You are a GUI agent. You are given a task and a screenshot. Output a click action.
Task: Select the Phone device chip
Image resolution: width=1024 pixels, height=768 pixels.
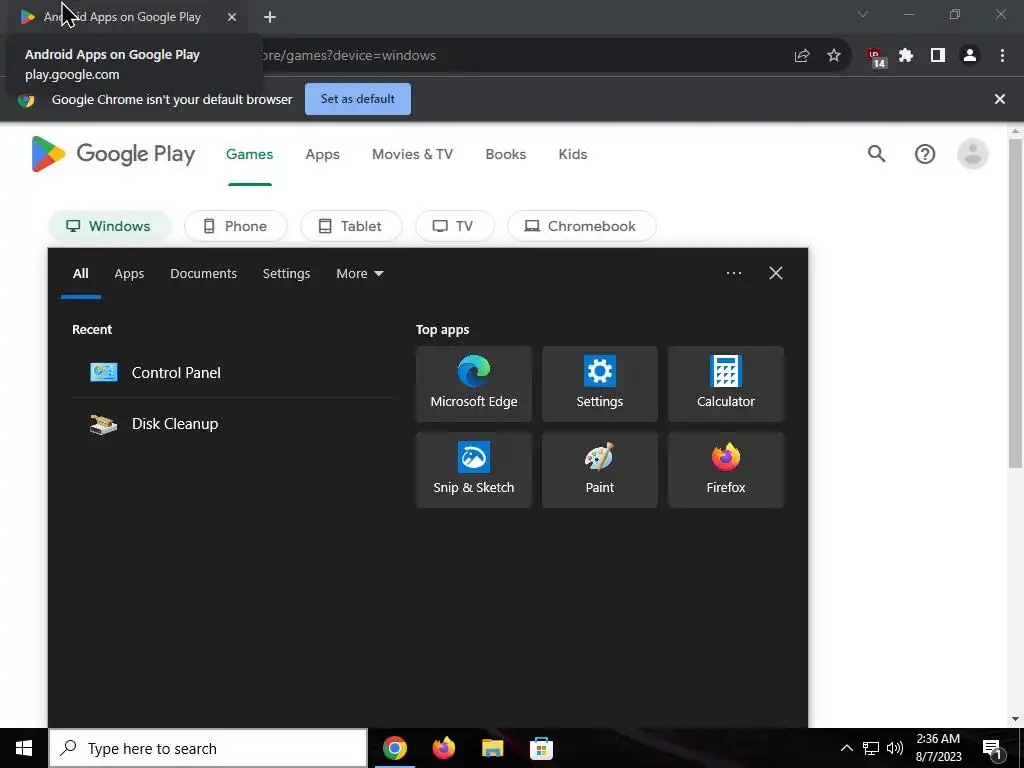tap(236, 226)
